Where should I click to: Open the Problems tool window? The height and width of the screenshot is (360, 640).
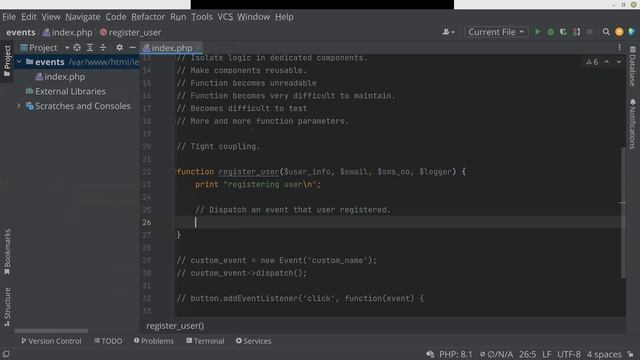pyautogui.click(x=153, y=341)
